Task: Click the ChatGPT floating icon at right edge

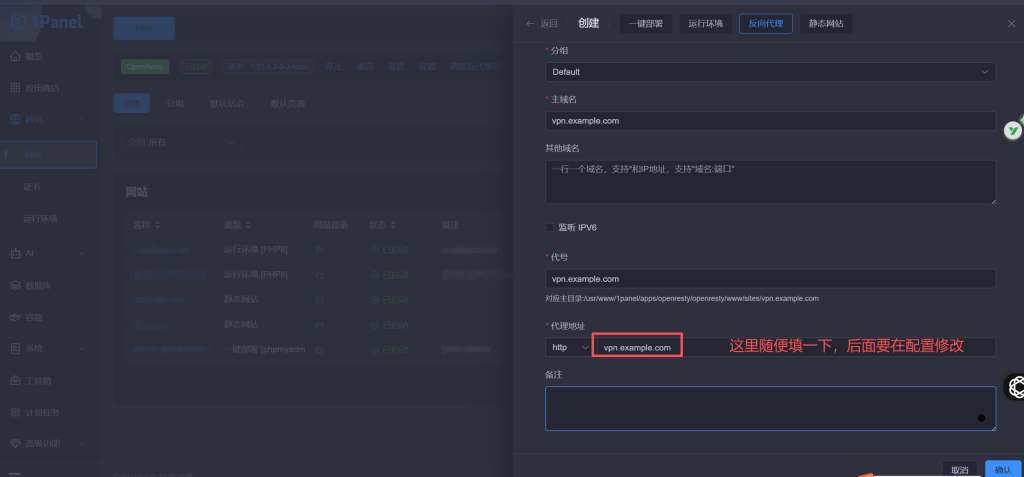Action: click(x=1016, y=387)
